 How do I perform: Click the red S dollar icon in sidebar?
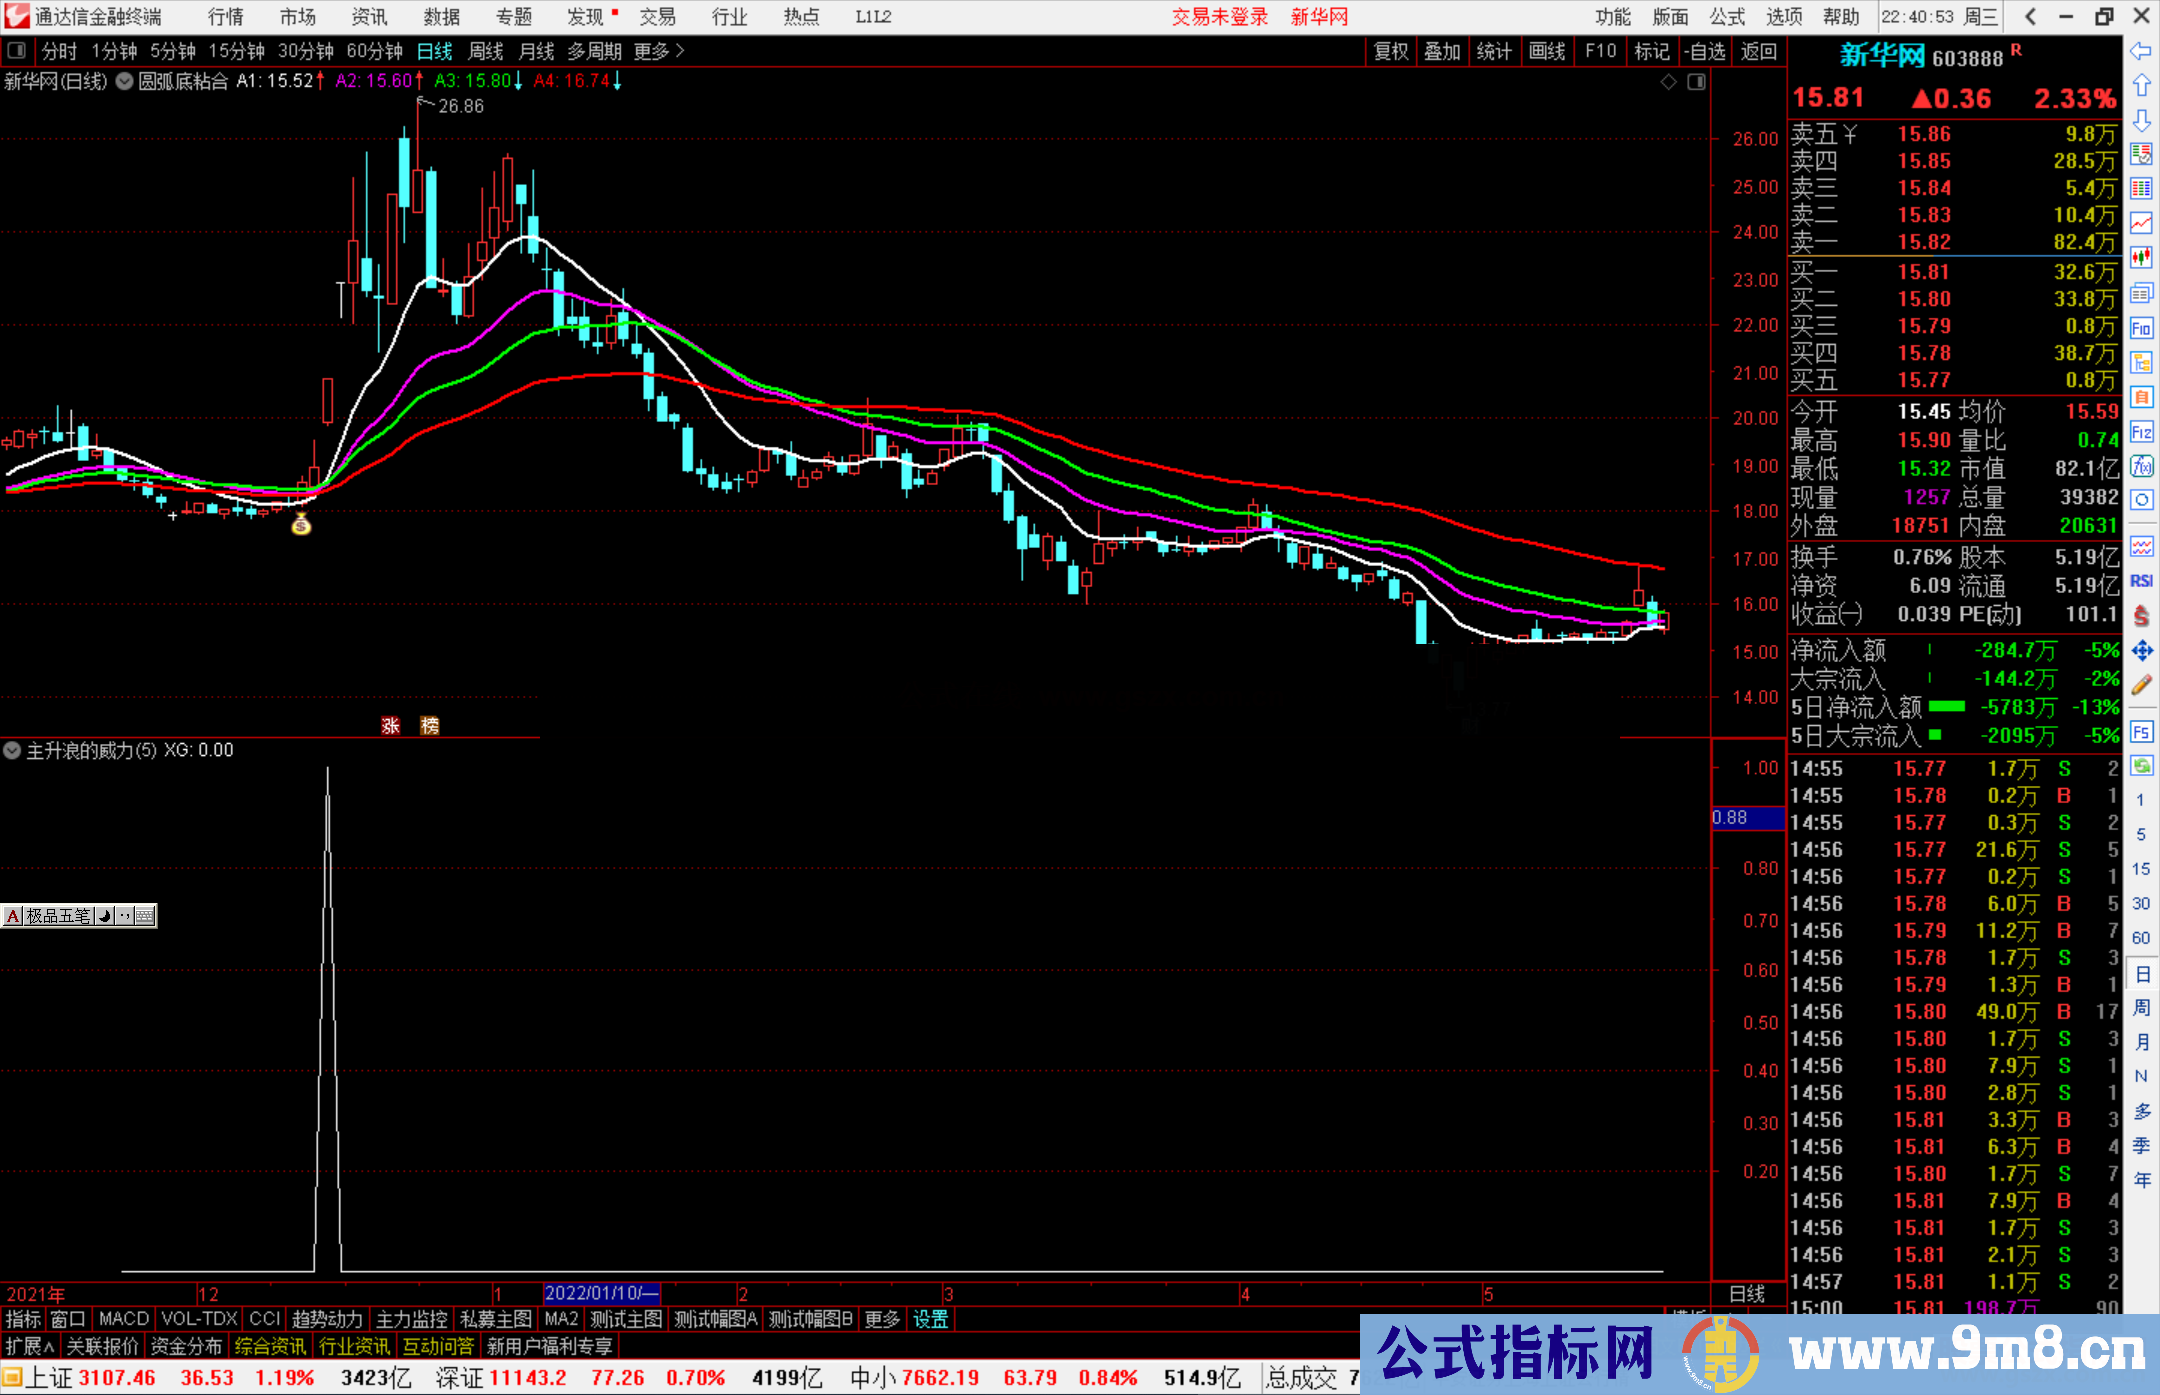tap(2141, 616)
